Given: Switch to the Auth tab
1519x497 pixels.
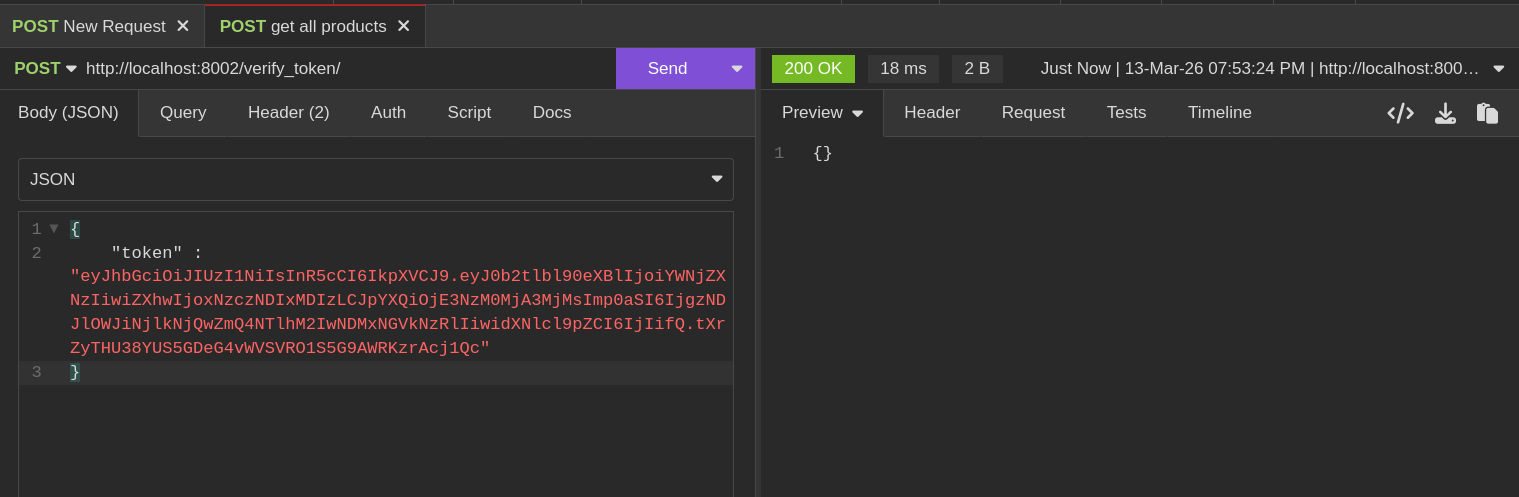Looking at the screenshot, I should (x=388, y=113).
